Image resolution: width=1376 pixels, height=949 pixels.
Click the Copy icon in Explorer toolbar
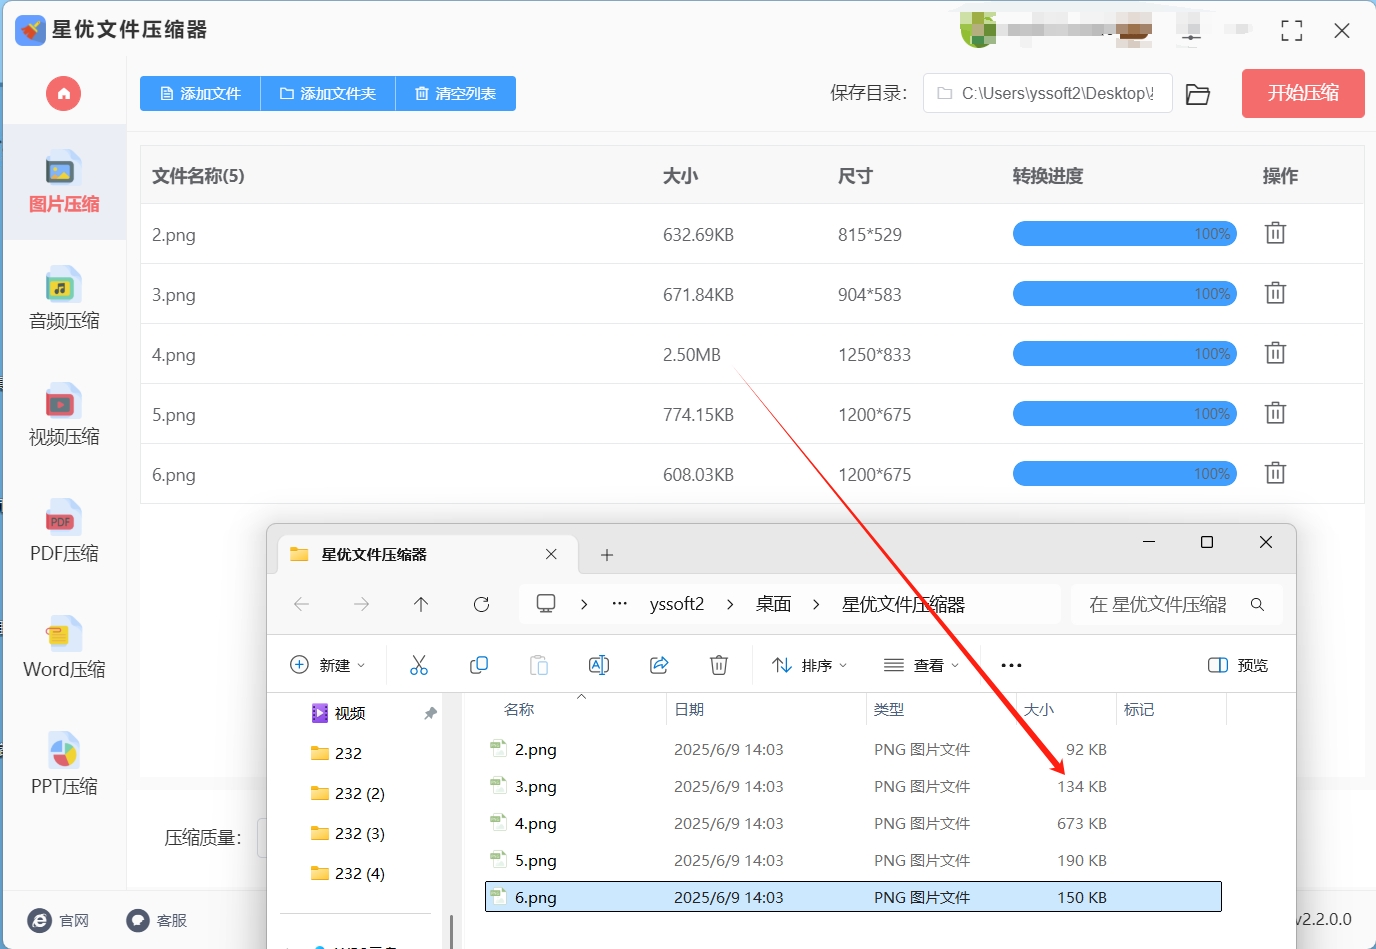(479, 665)
